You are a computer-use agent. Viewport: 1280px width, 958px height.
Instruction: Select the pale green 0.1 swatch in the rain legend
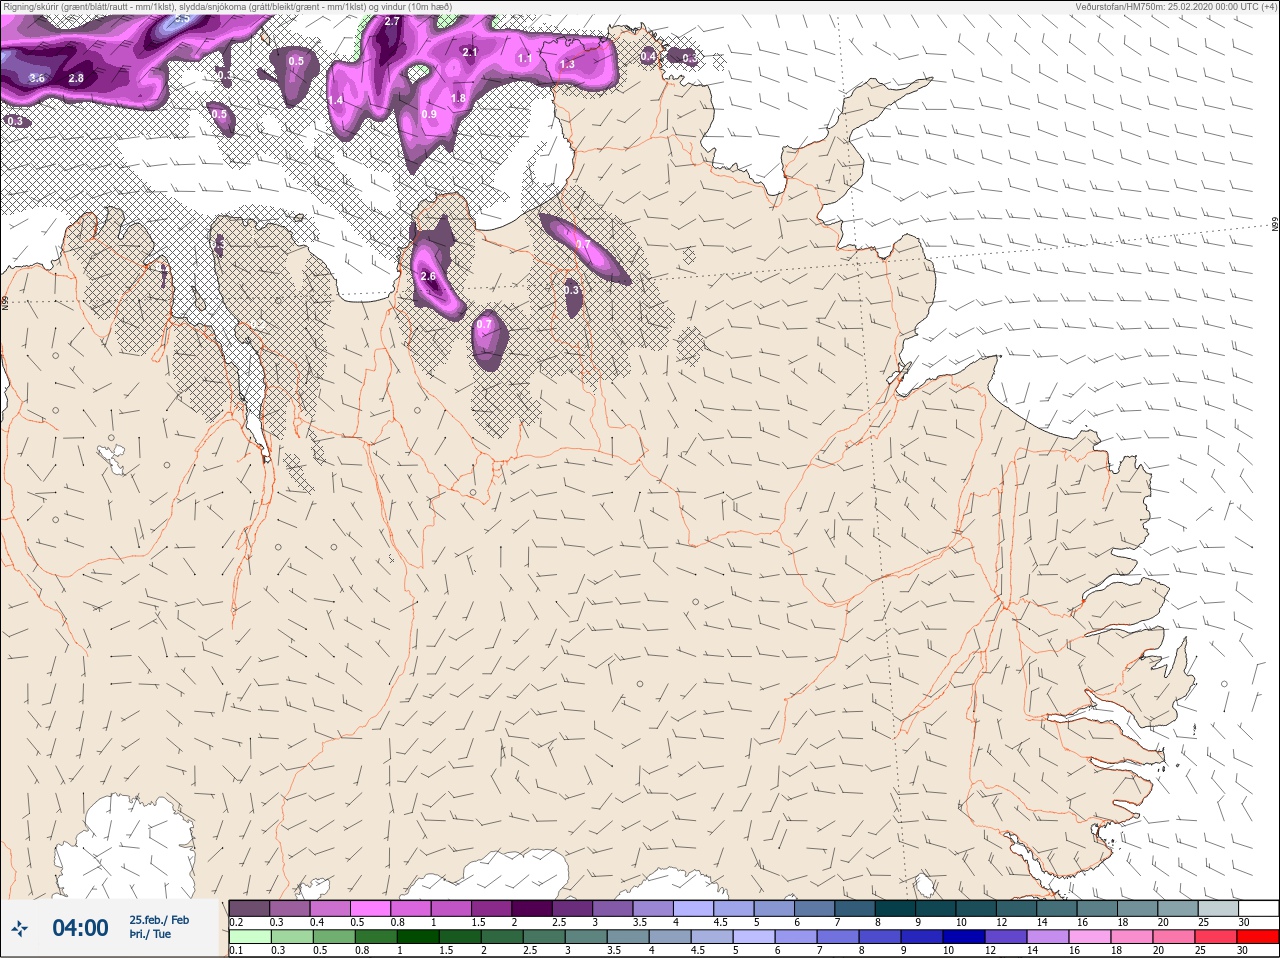click(249, 937)
